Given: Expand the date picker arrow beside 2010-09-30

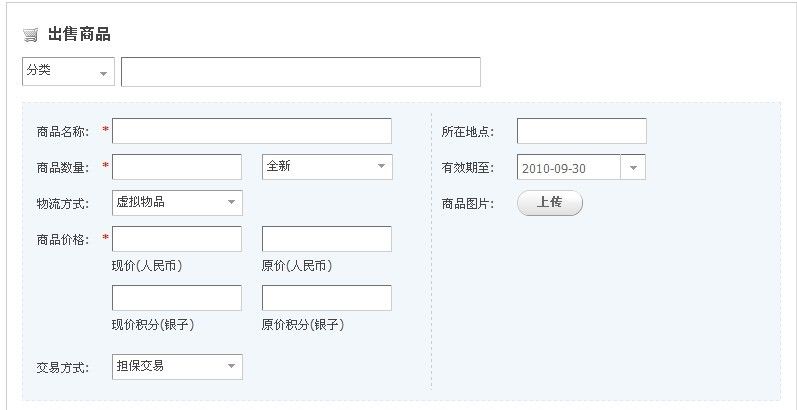Looking at the screenshot, I should click(x=633, y=167).
